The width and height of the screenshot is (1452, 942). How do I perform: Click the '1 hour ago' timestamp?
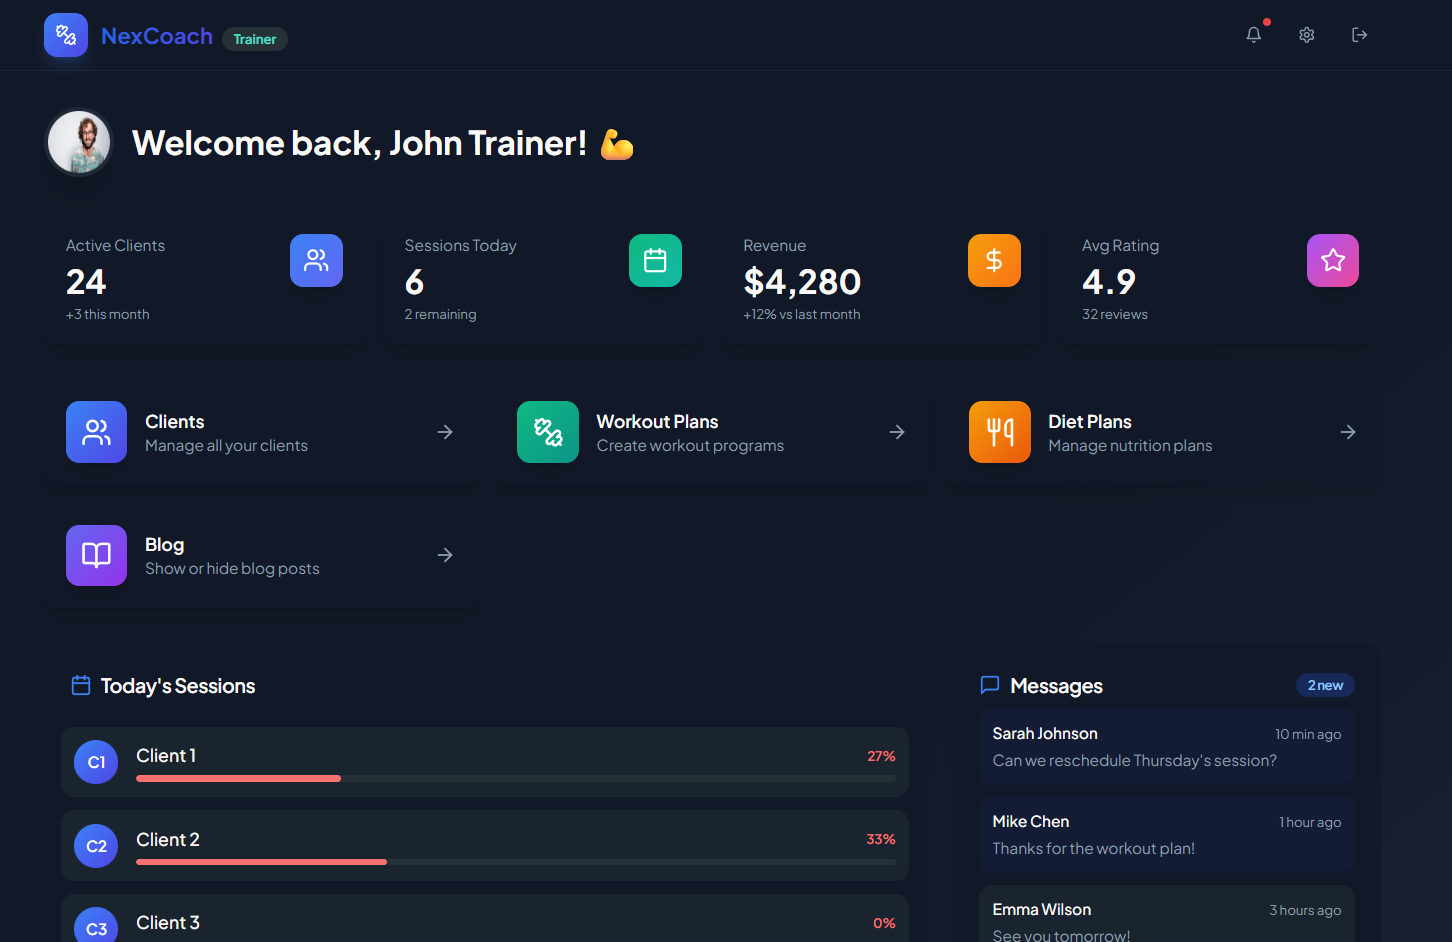(1310, 822)
